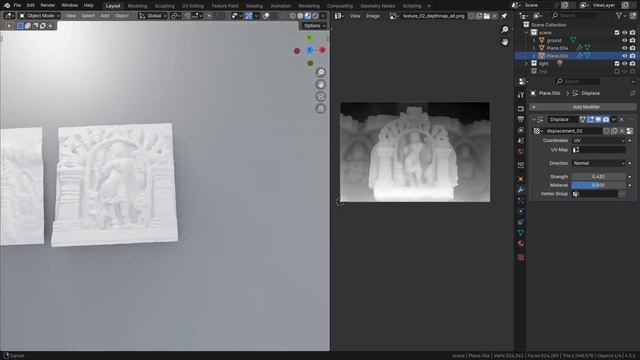Adjust the Strength 0.430 slider
640x360 pixels.
598,177
